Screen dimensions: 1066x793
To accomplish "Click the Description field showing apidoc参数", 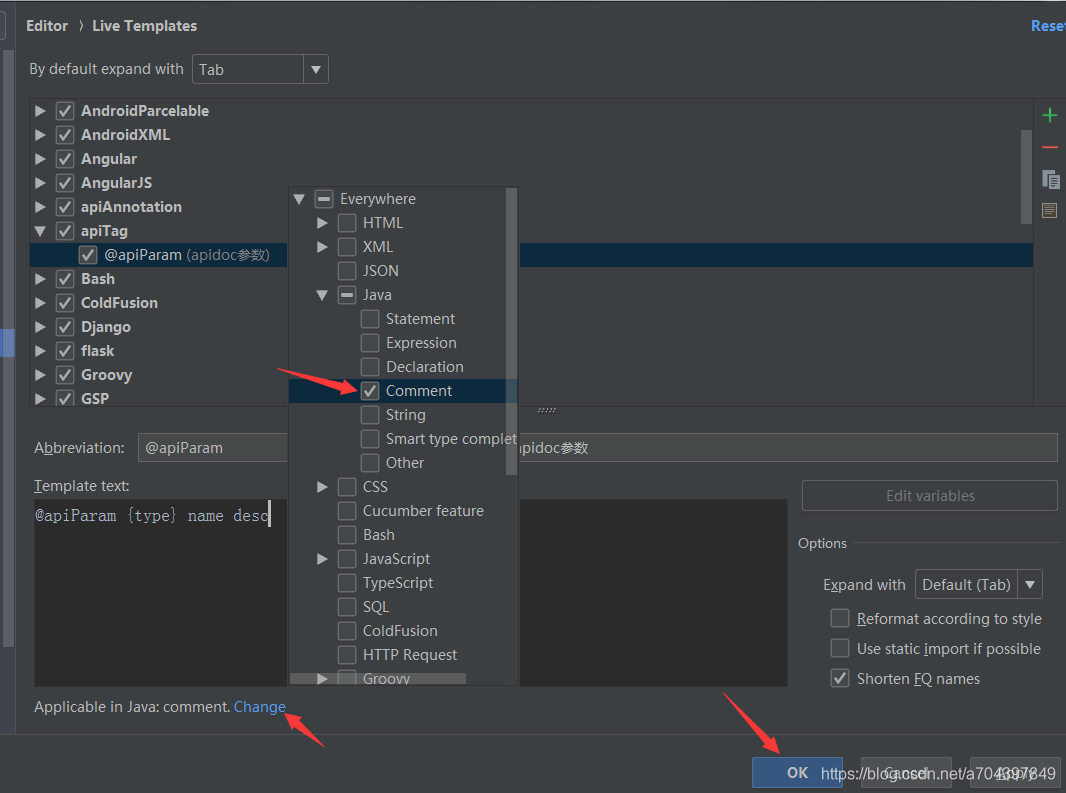I will coord(788,448).
